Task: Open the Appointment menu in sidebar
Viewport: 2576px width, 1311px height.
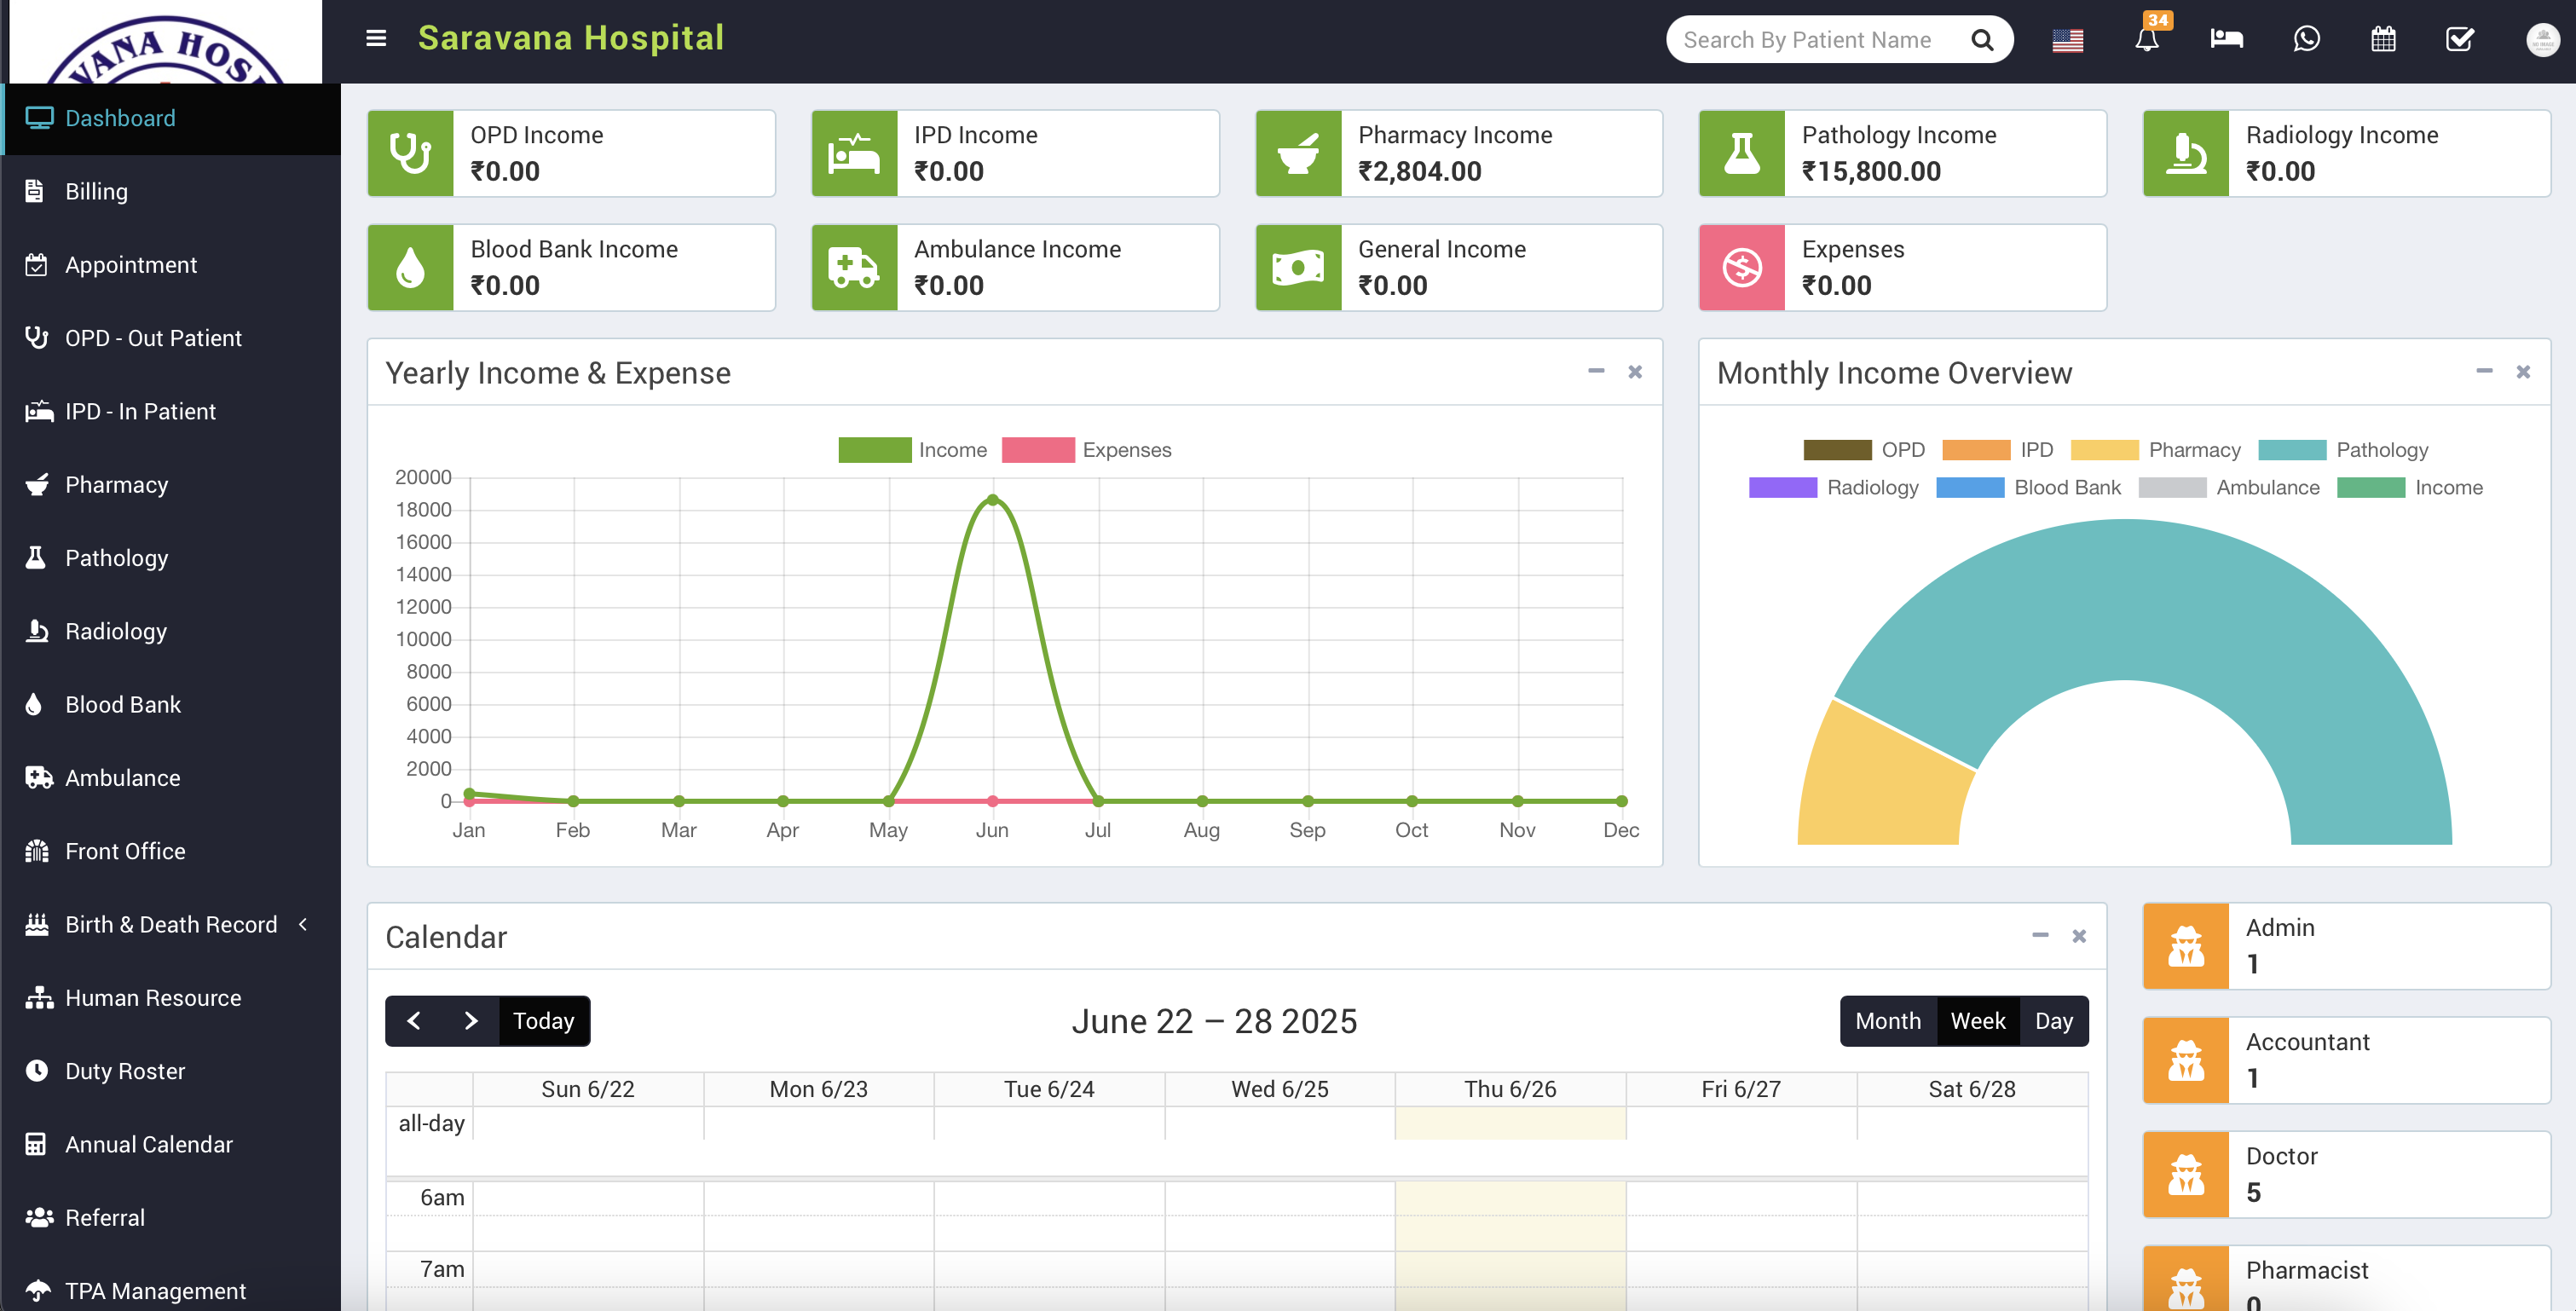Action: (x=131, y=264)
